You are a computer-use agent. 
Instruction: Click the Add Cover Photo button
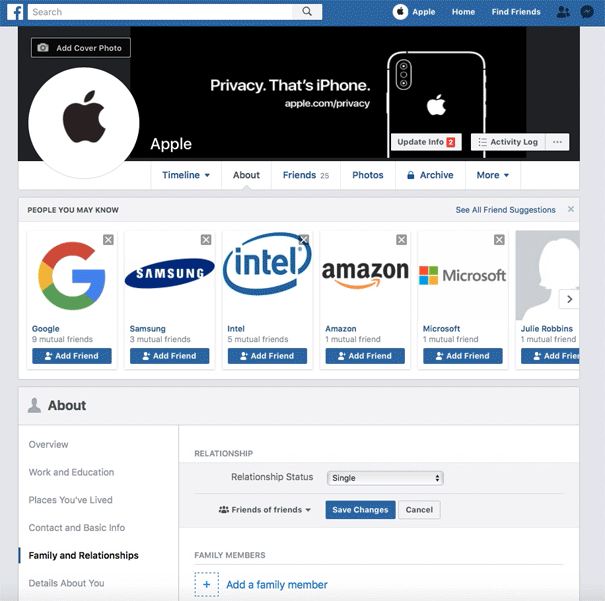[x=81, y=48]
